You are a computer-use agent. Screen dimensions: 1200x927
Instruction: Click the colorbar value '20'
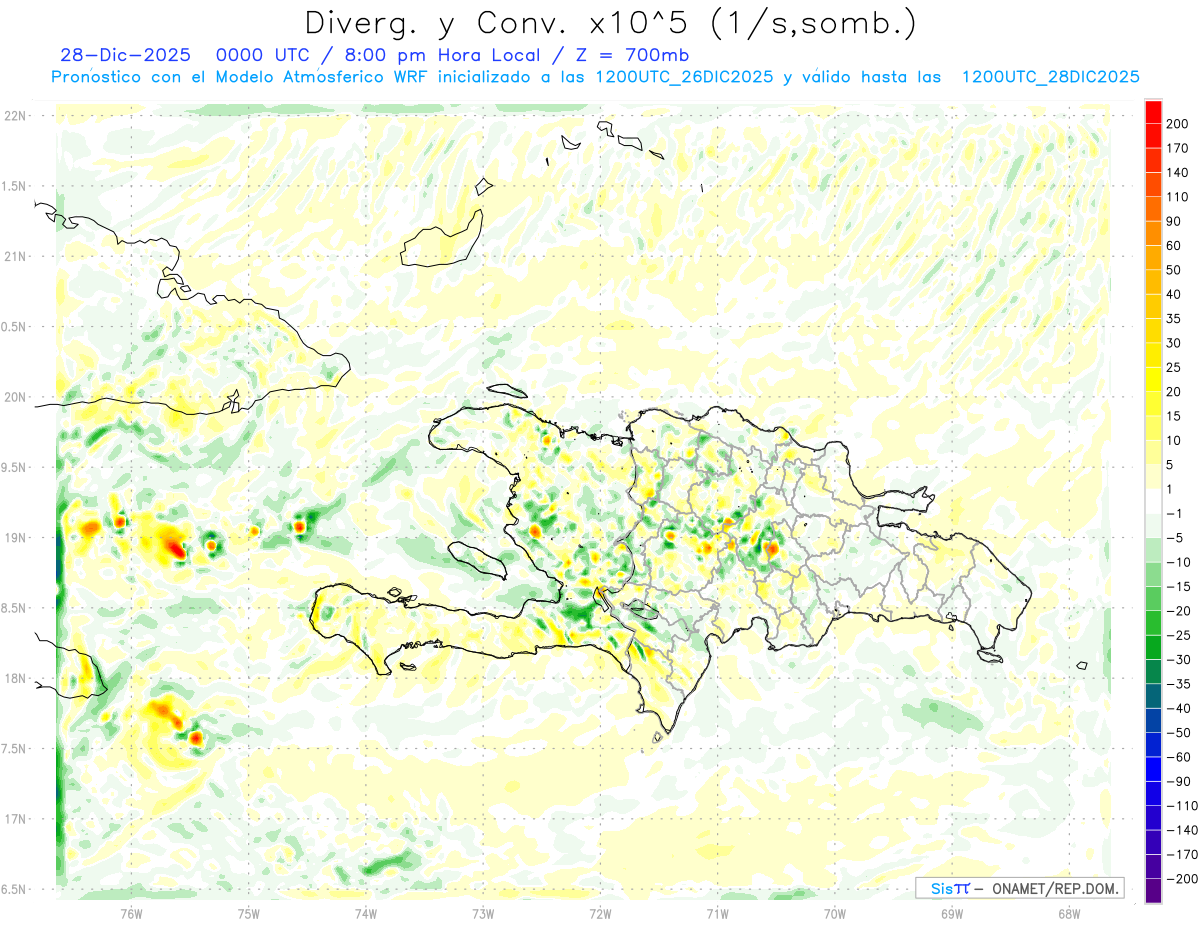click(x=1175, y=392)
